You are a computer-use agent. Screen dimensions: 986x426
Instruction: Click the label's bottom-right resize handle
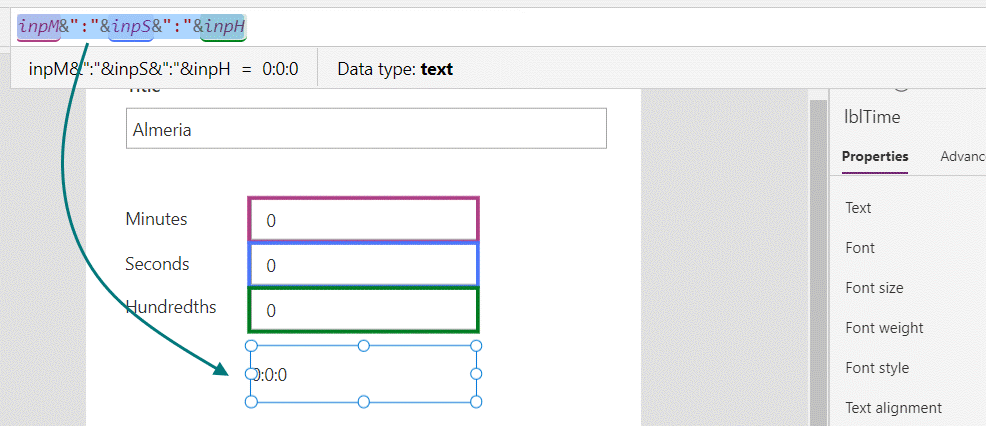(476, 402)
